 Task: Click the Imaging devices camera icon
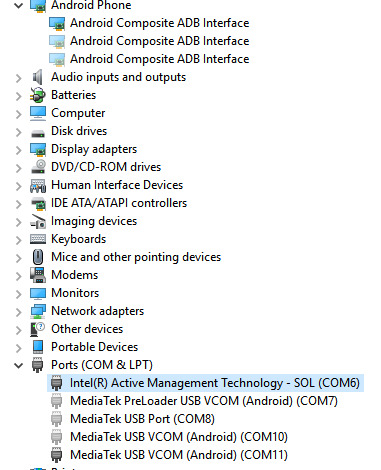[x=38, y=221]
